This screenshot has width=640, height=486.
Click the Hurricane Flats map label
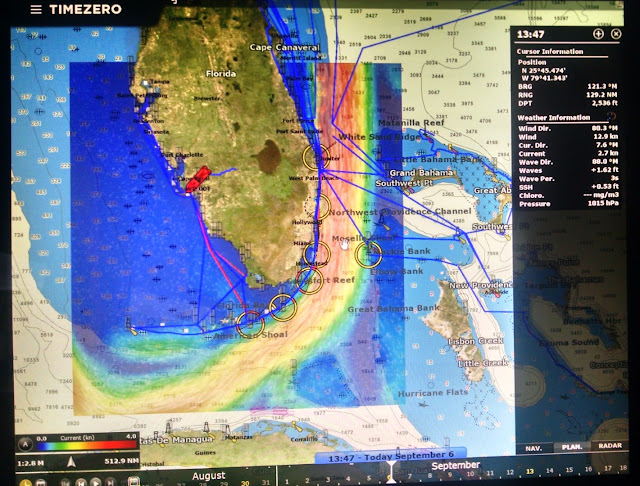click(x=433, y=393)
